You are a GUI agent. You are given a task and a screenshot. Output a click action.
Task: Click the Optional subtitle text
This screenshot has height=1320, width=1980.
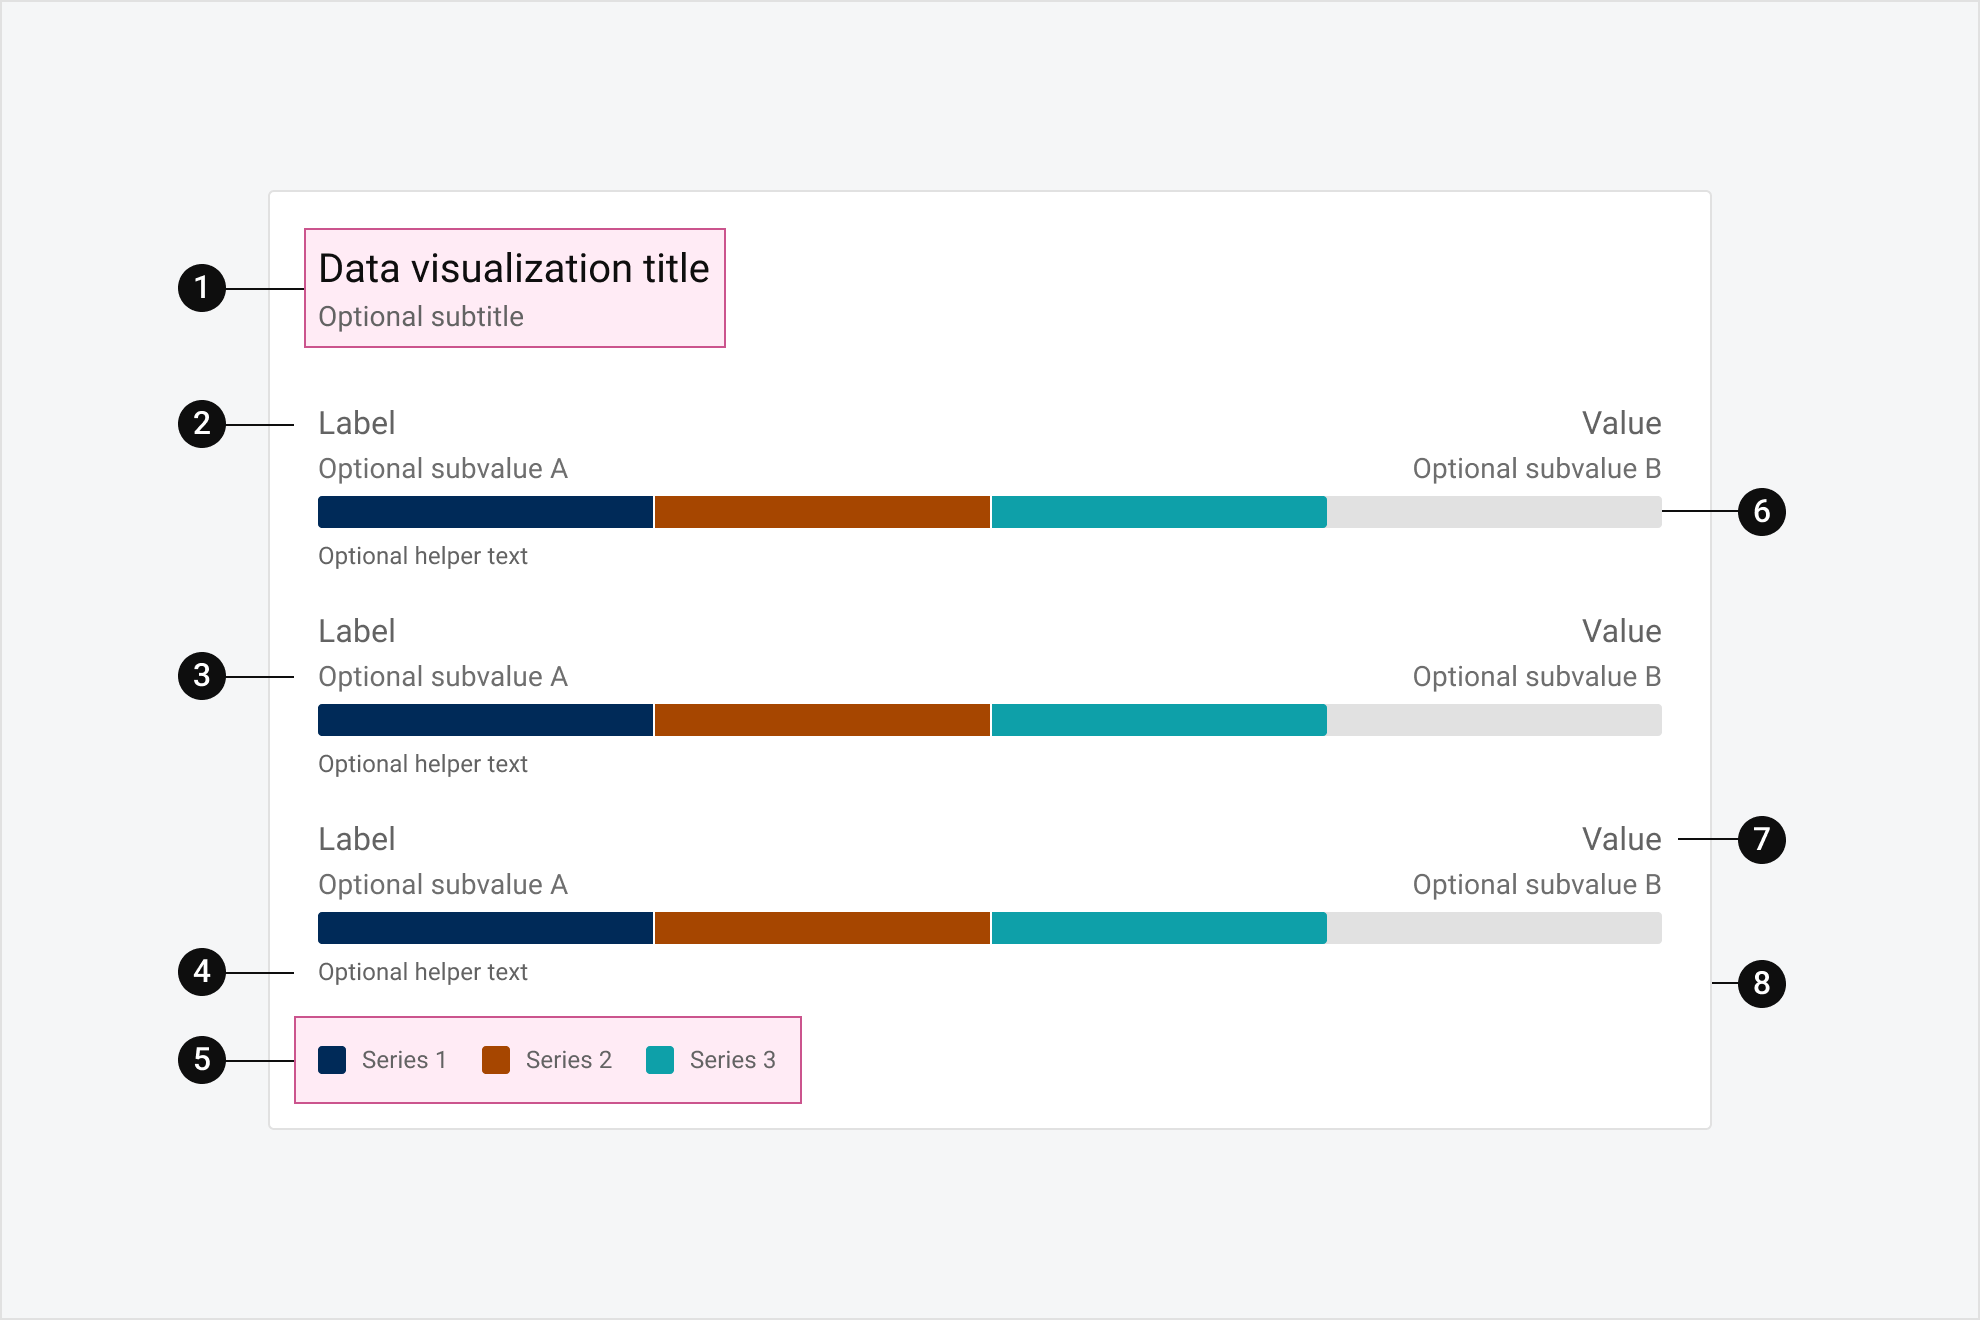pyautogui.click(x=421, y=317)
